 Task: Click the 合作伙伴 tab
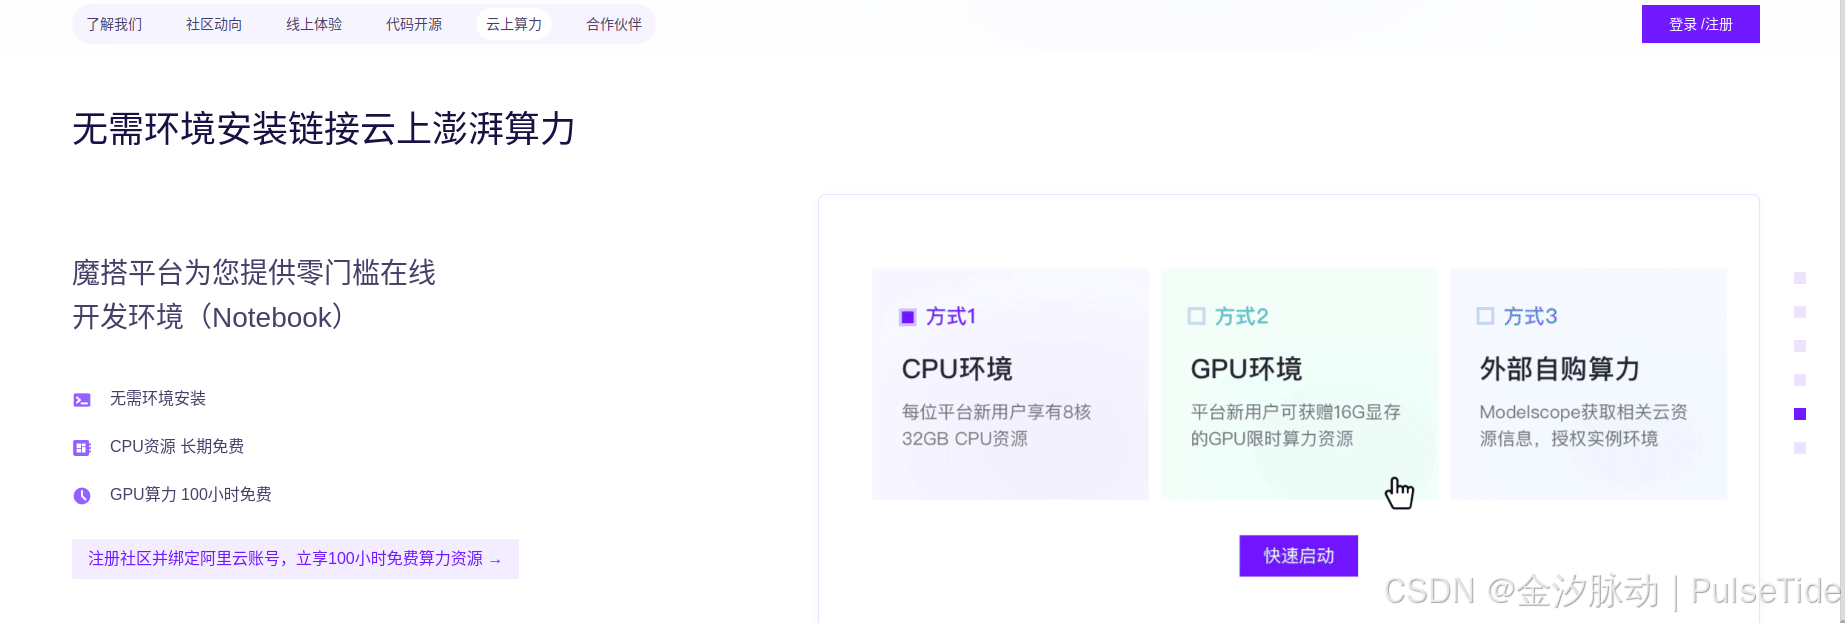coord(614,24)
